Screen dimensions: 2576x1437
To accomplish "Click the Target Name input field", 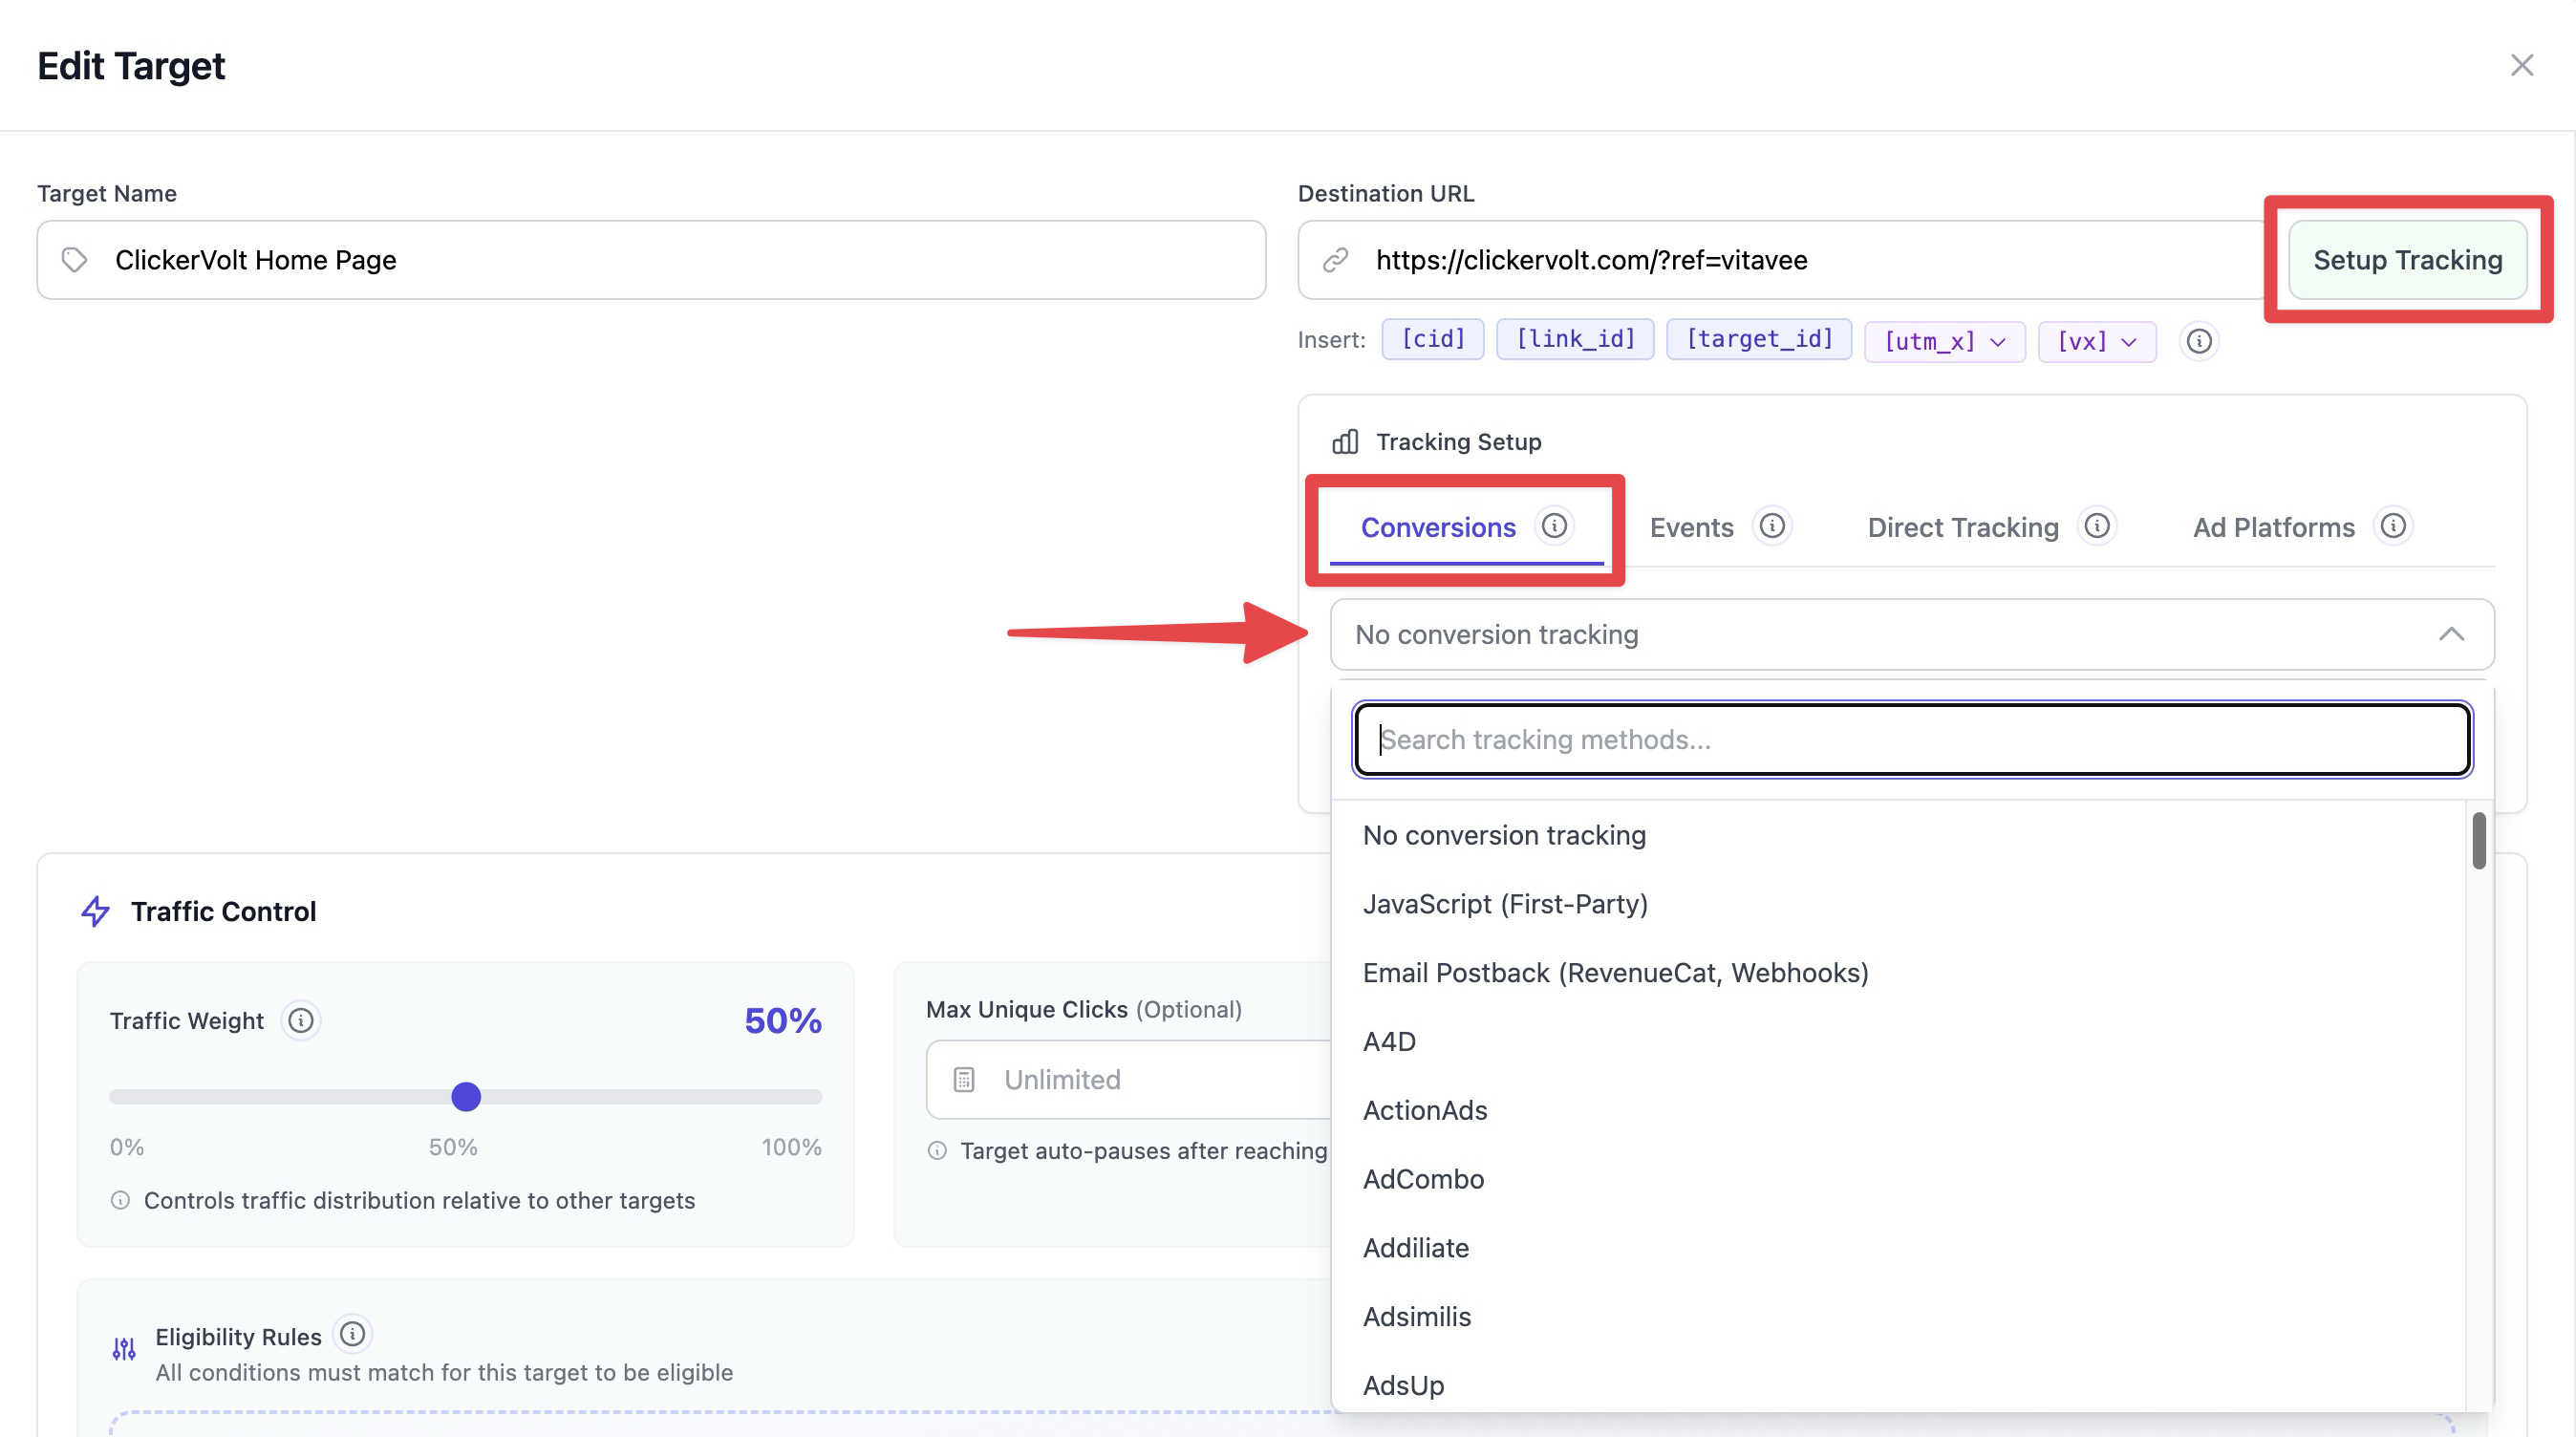I will 651,260.
